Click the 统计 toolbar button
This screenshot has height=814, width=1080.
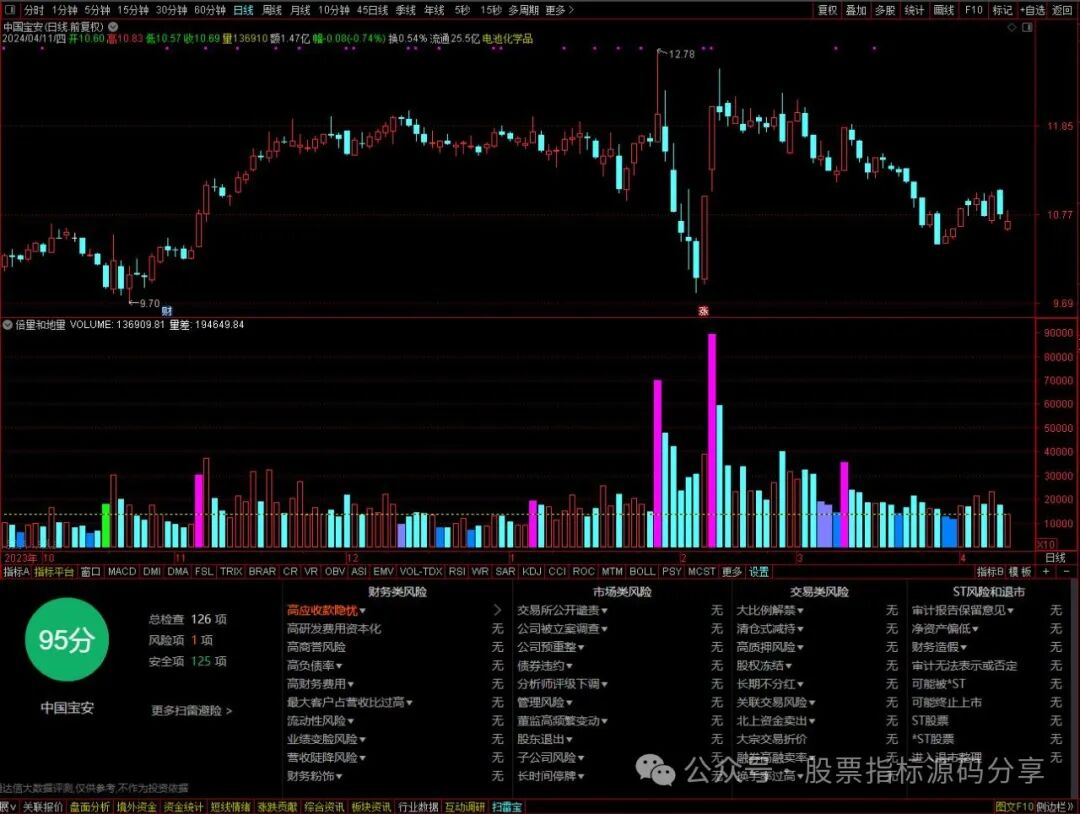(x=914, y=10)
